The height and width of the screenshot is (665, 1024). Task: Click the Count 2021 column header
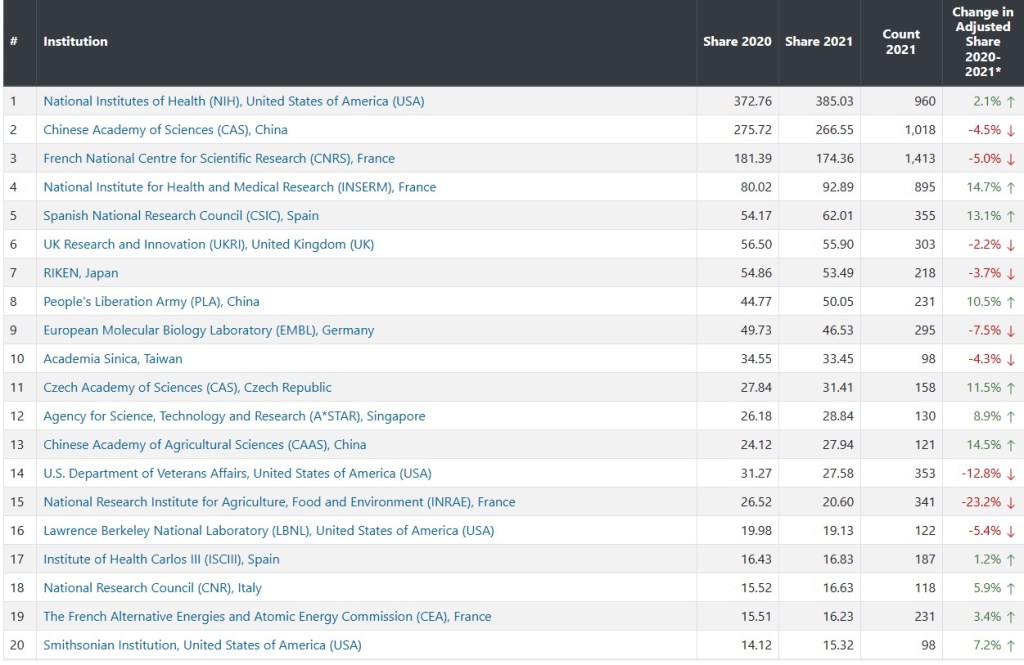pos(900,42)
